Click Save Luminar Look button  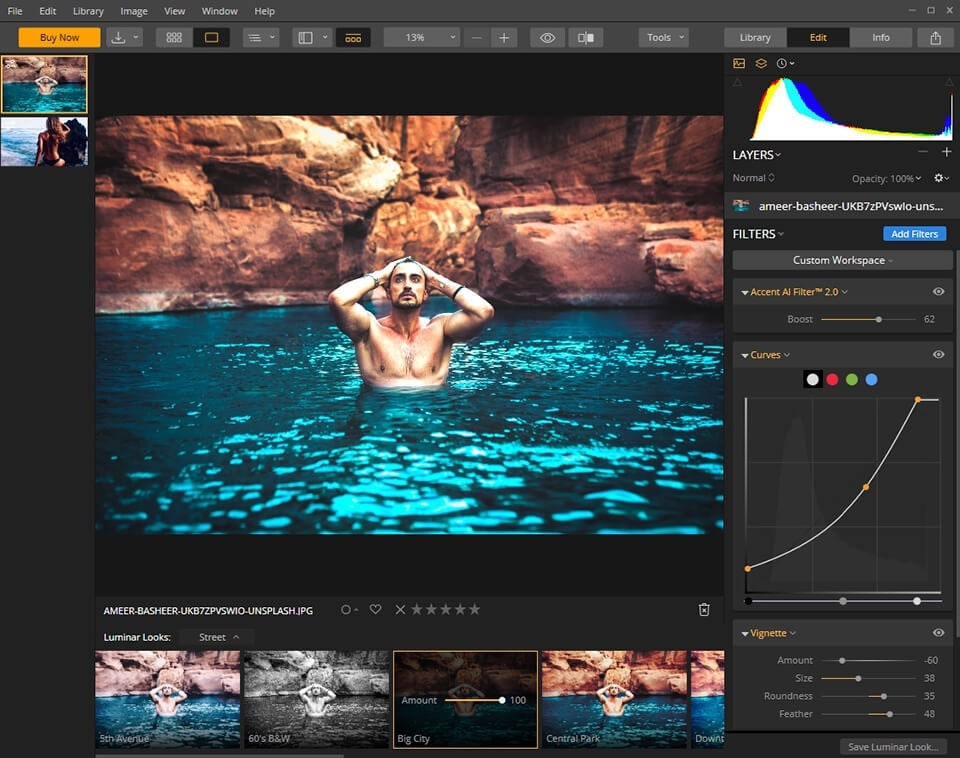pos(893,746)
